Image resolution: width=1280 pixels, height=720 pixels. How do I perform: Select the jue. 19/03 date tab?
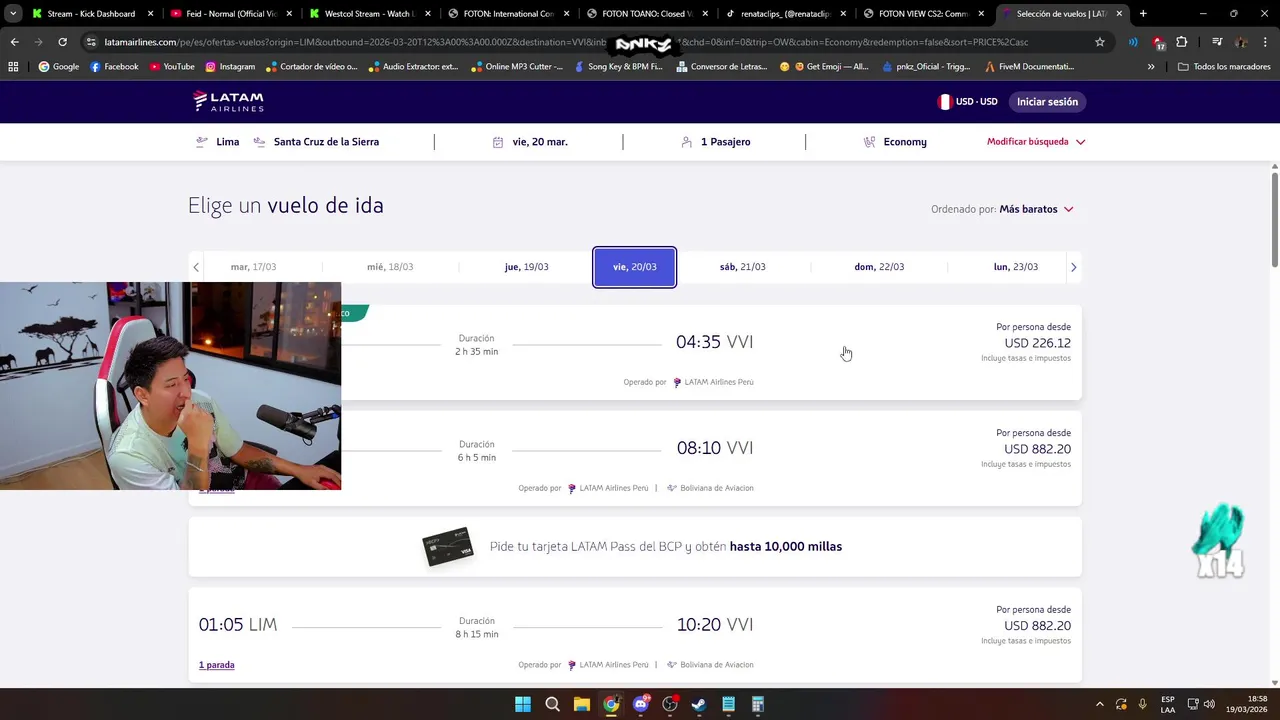(x=526, y=267)
